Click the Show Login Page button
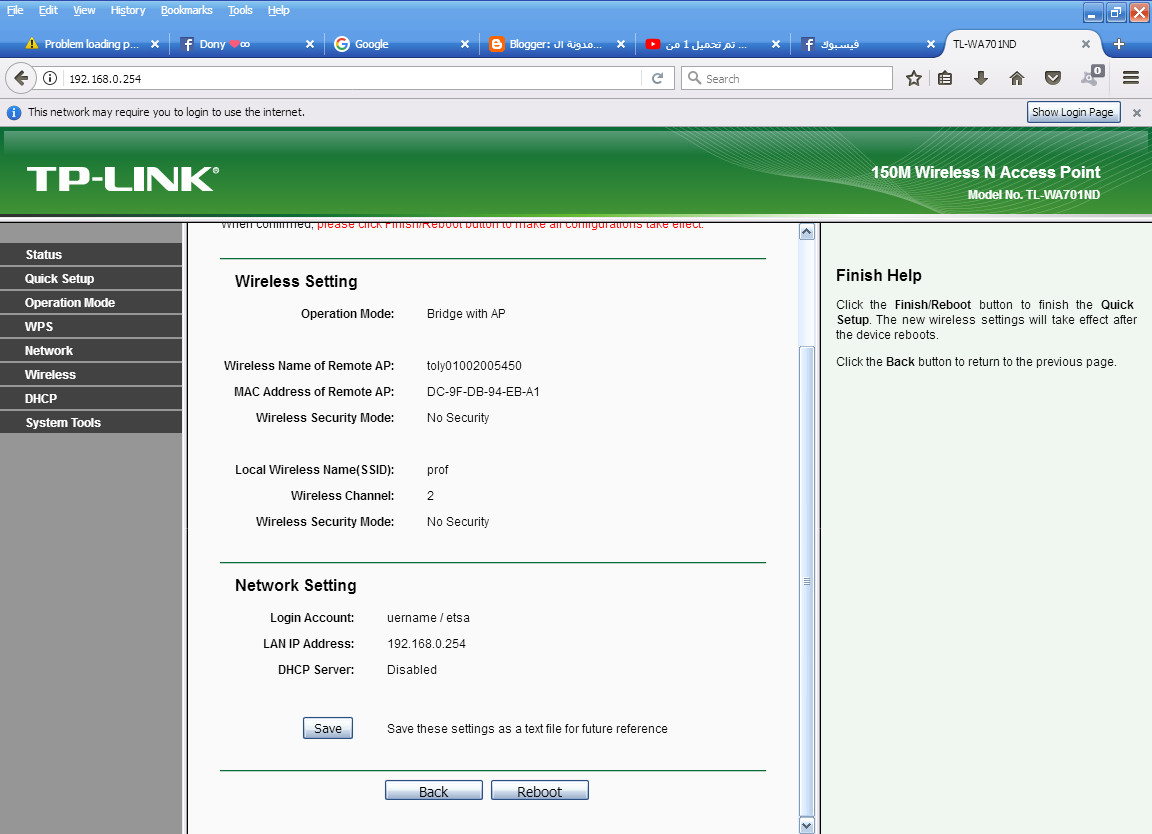 (1073, 112)
